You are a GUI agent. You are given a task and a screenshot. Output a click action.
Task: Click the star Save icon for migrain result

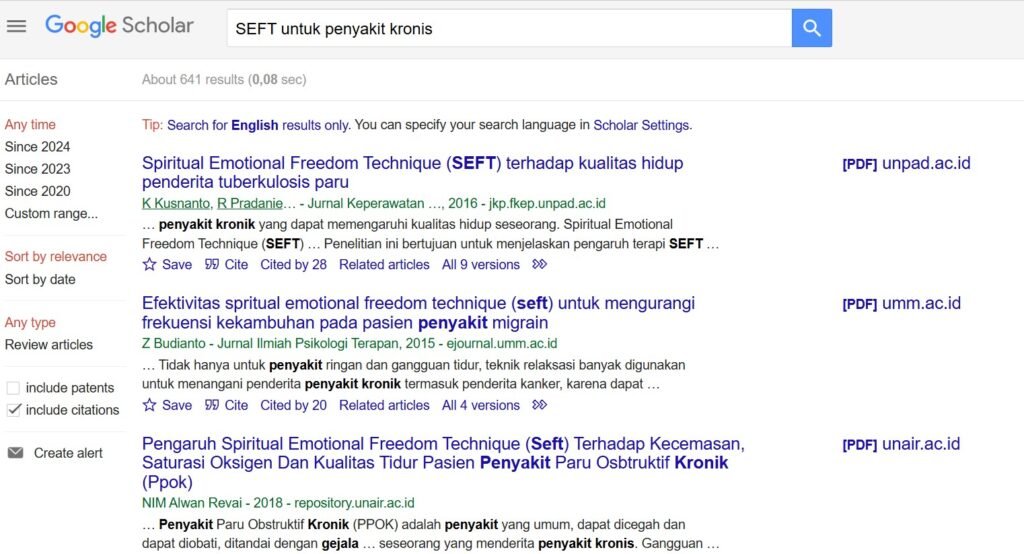tap(150, 405)
